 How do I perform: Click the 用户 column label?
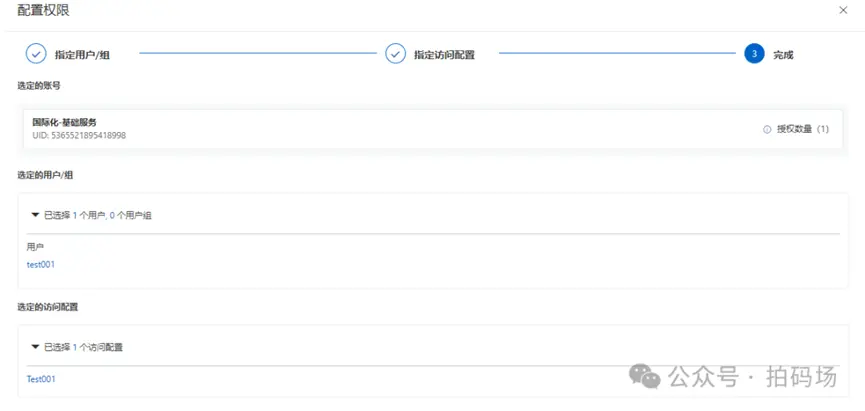coord(35,246)
